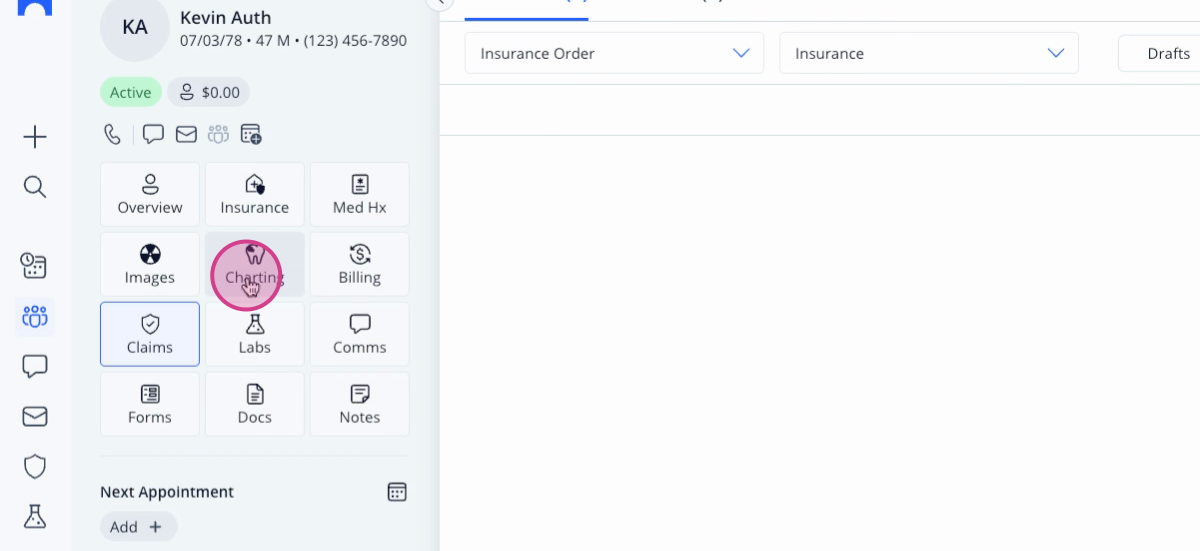1200x551 pixels.
Task: Click the KA patient avatar
Action: pos(135,27)
